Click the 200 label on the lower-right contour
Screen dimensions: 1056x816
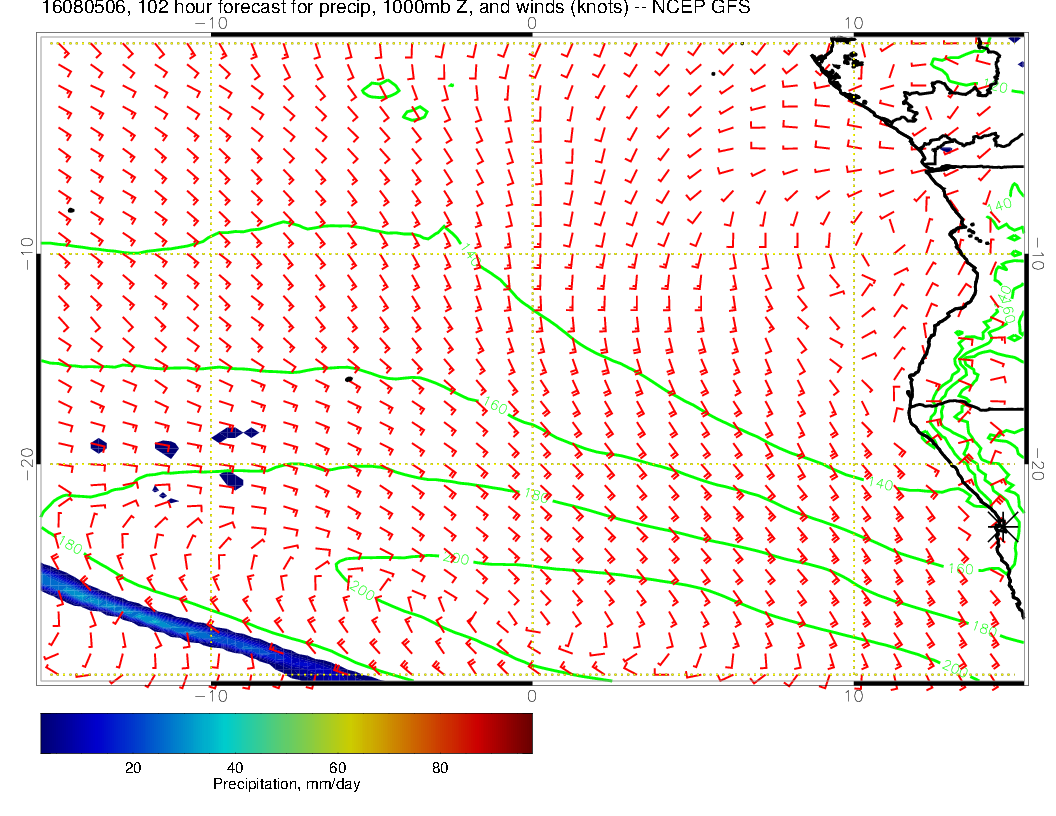coord(955,667)
